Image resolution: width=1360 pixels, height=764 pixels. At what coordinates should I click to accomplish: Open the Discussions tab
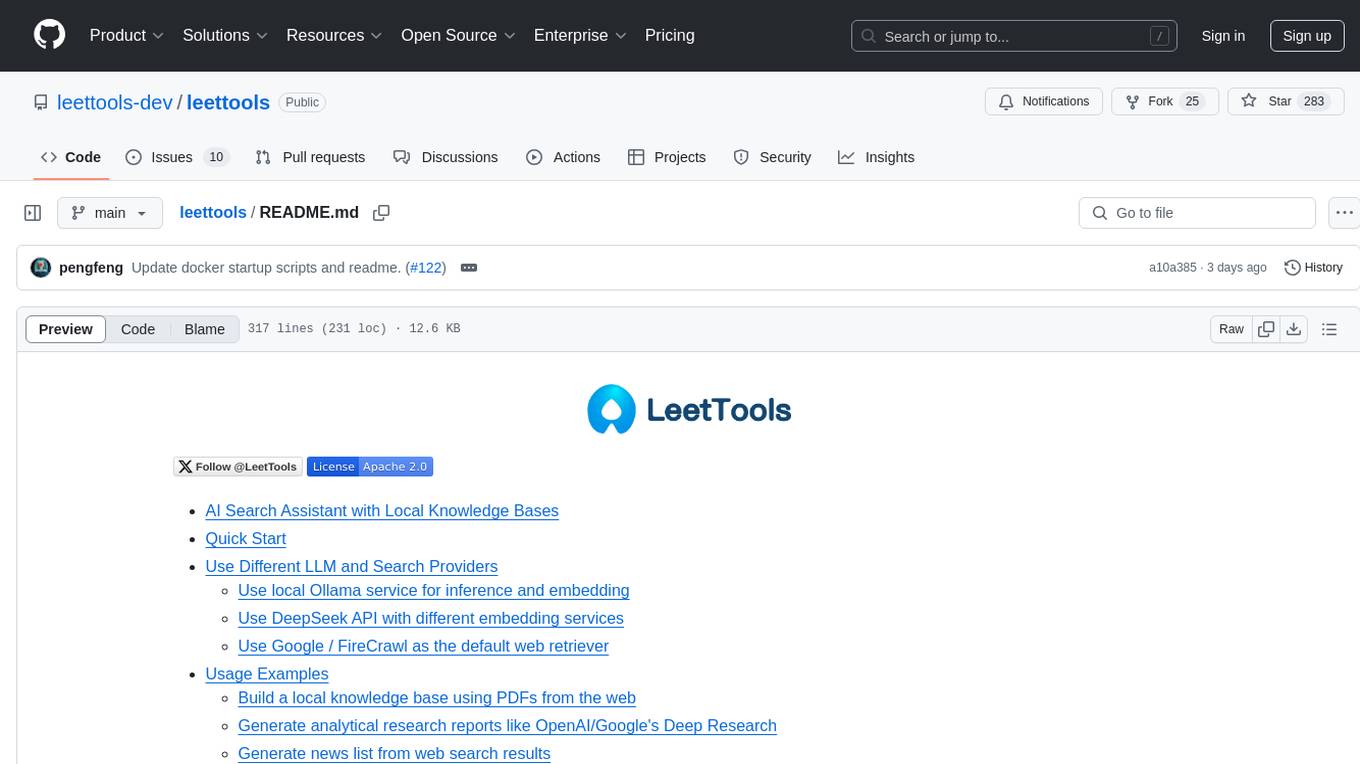(x=445, y=157)
